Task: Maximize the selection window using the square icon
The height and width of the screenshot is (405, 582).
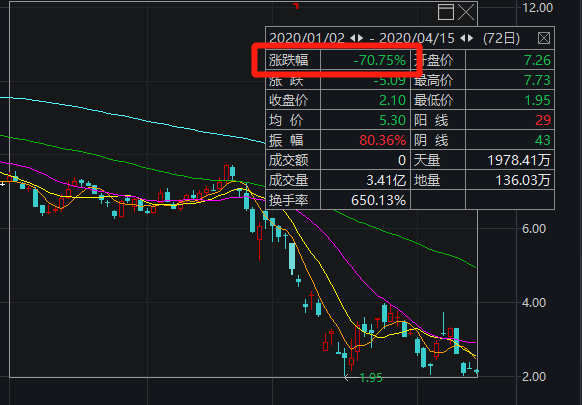Action: pos(446,12)
